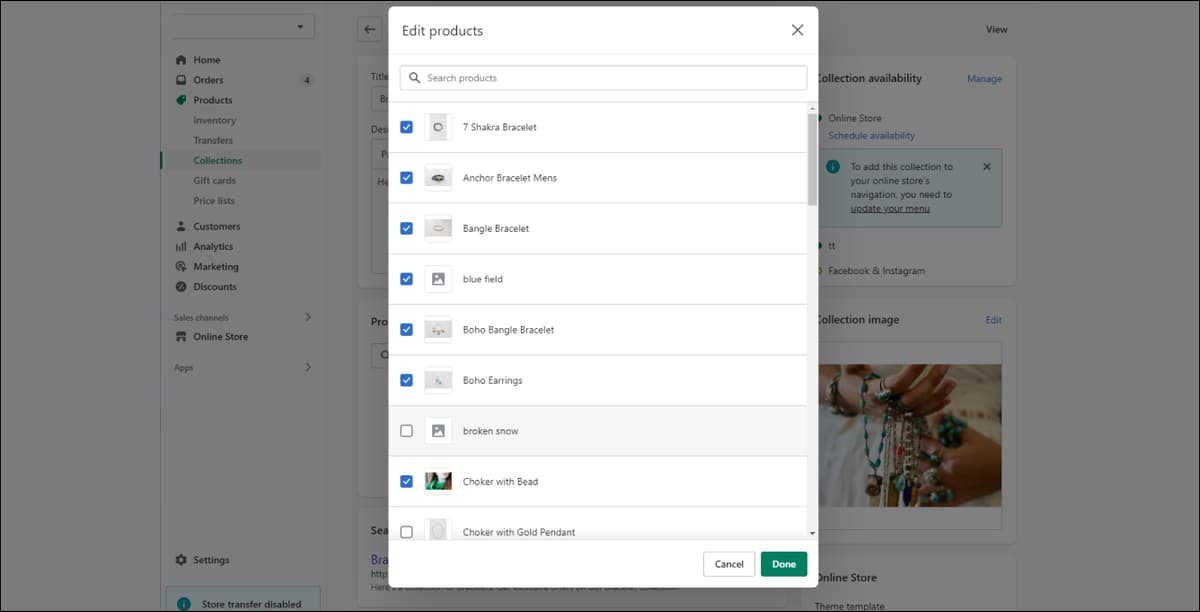Image resolution: width=1200 pixels, height=612 pixels.
Task: Click the back arrow button behind the dialog
Action: point(370,29)
